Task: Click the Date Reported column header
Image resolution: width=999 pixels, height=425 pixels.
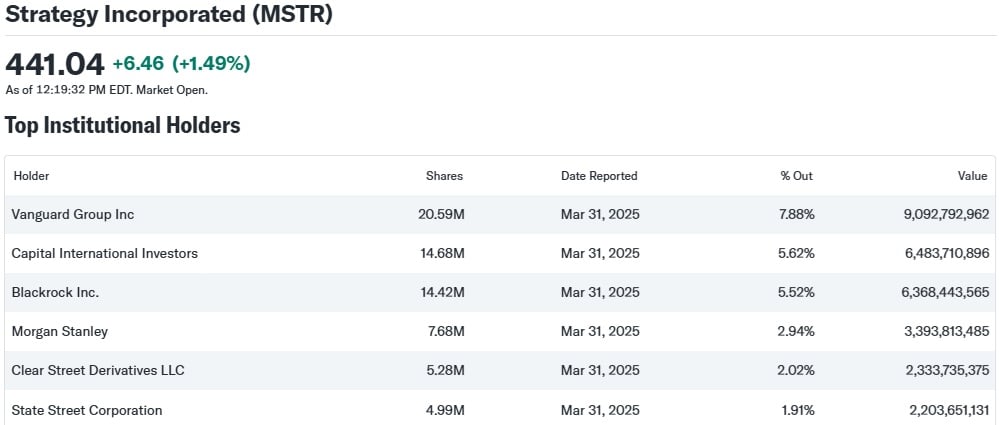Action: pyautogui.click(x=599, y=176)
